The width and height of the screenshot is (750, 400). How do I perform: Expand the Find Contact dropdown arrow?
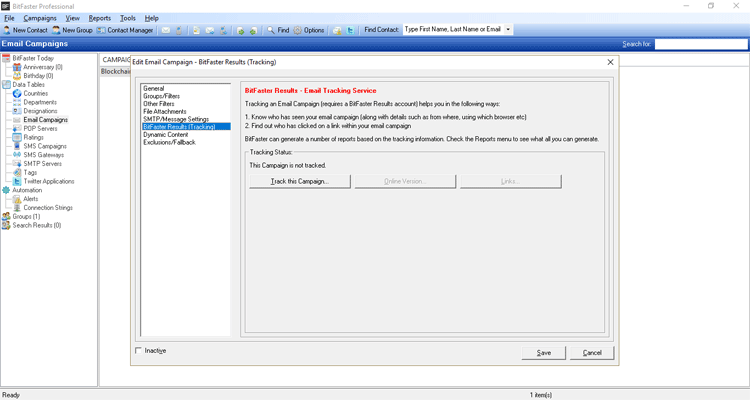coord(508,30)
